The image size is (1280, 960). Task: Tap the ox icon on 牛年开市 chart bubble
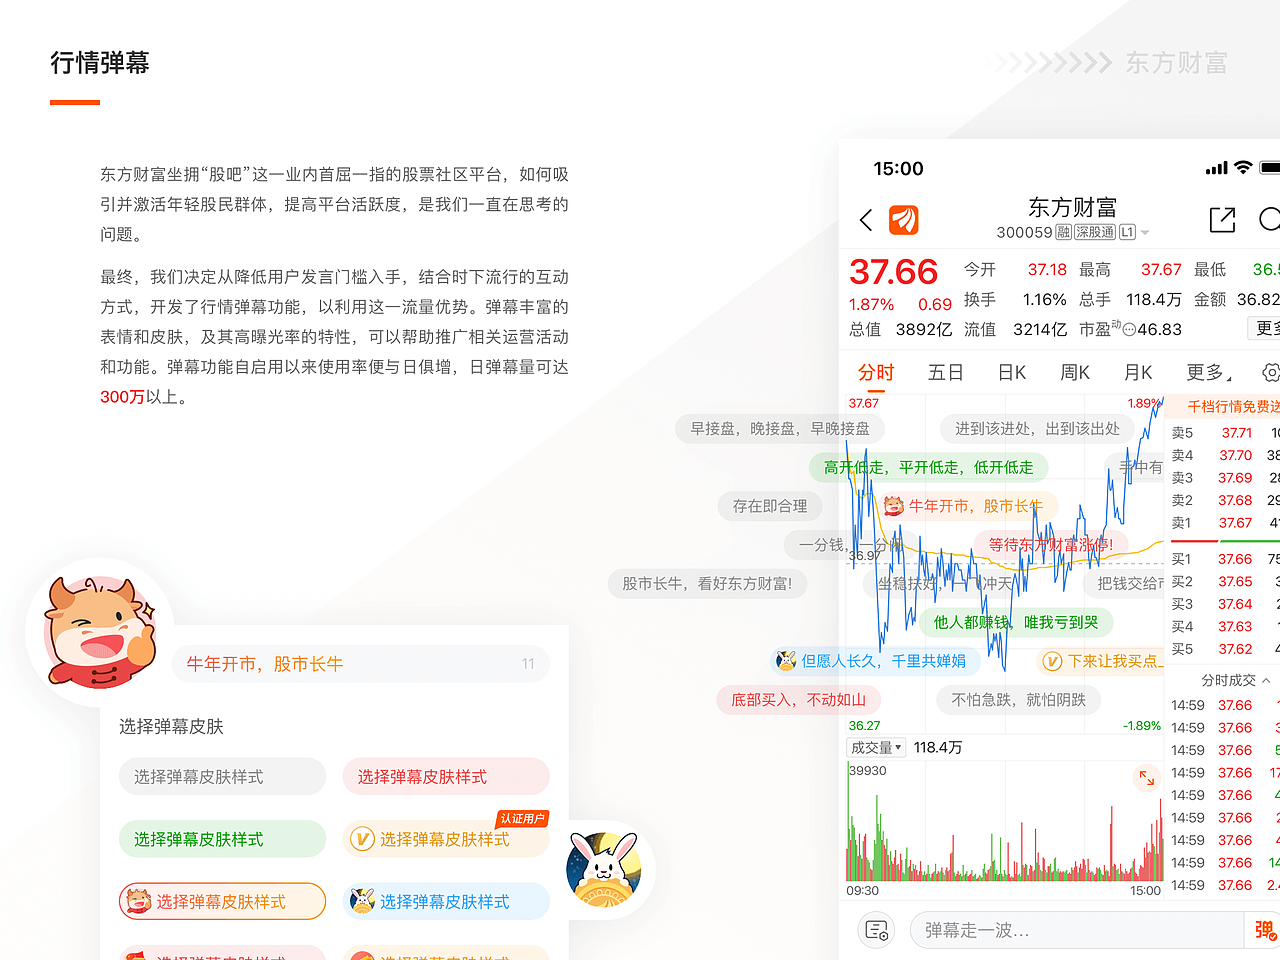tap(894, 506)
